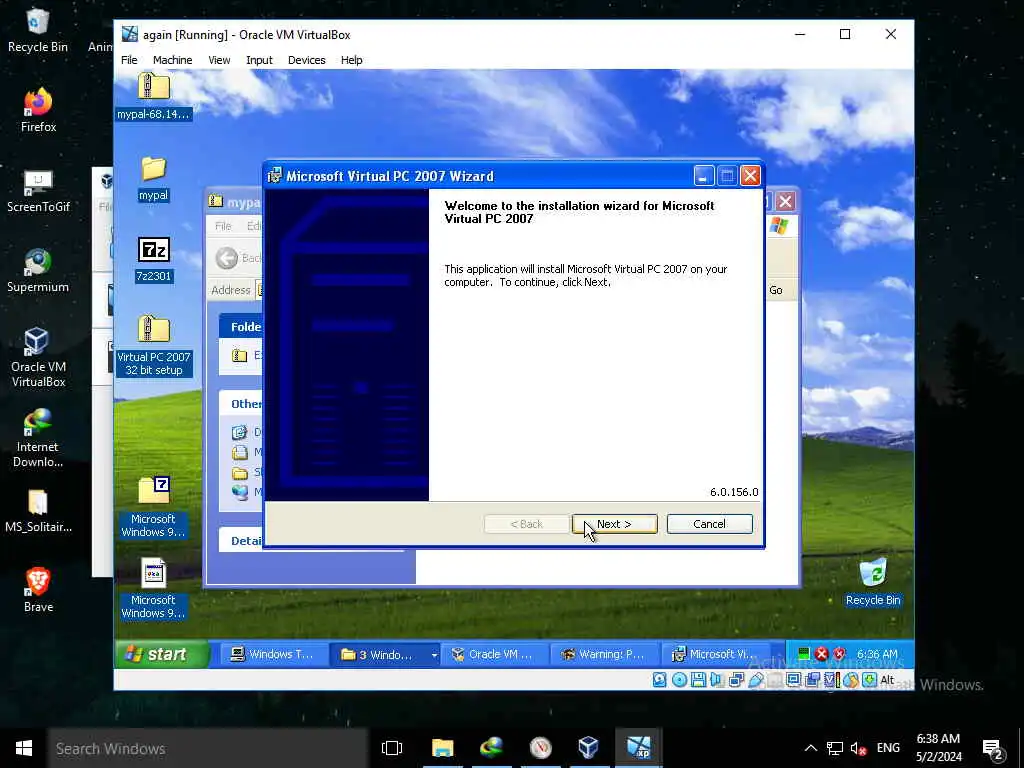Click the green network monitor tray icon

coord(804,654)
